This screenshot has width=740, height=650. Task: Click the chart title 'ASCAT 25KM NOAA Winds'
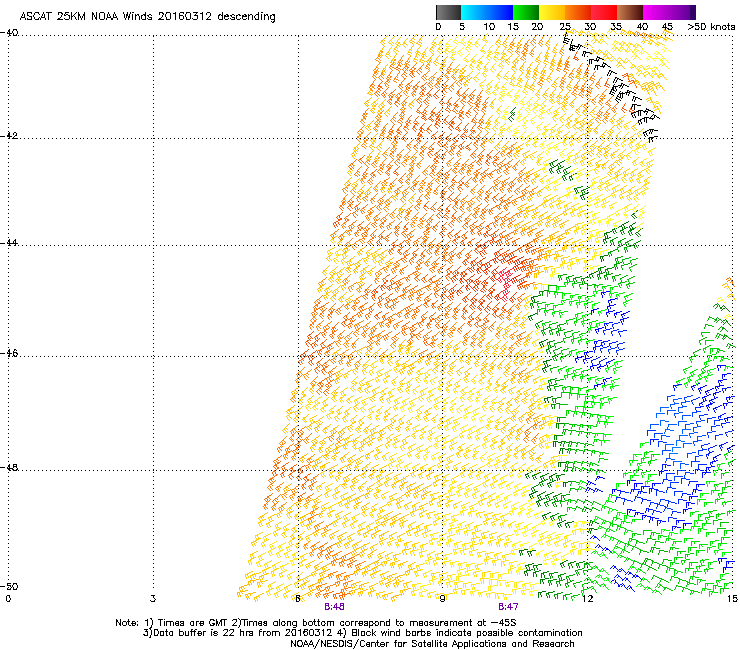[x=87, y=17]
